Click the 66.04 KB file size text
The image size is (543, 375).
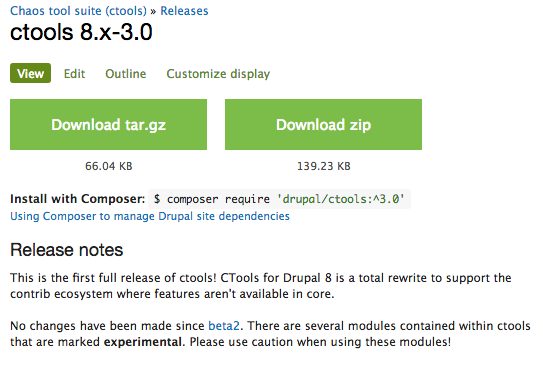[109, 166]
